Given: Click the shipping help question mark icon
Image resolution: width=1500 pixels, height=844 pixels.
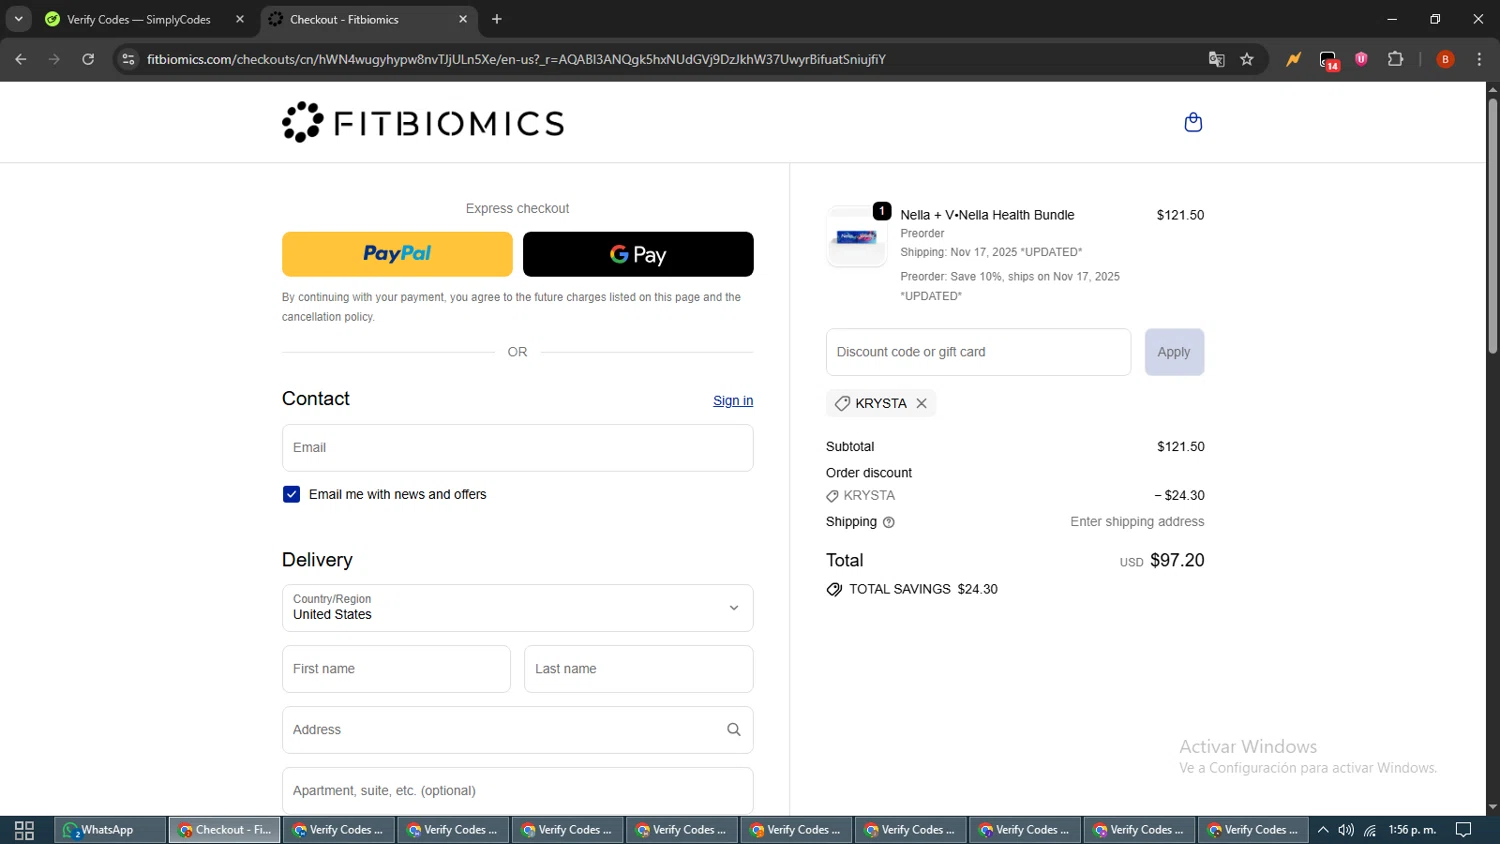Looking at the screenshot, I should 889,522.
